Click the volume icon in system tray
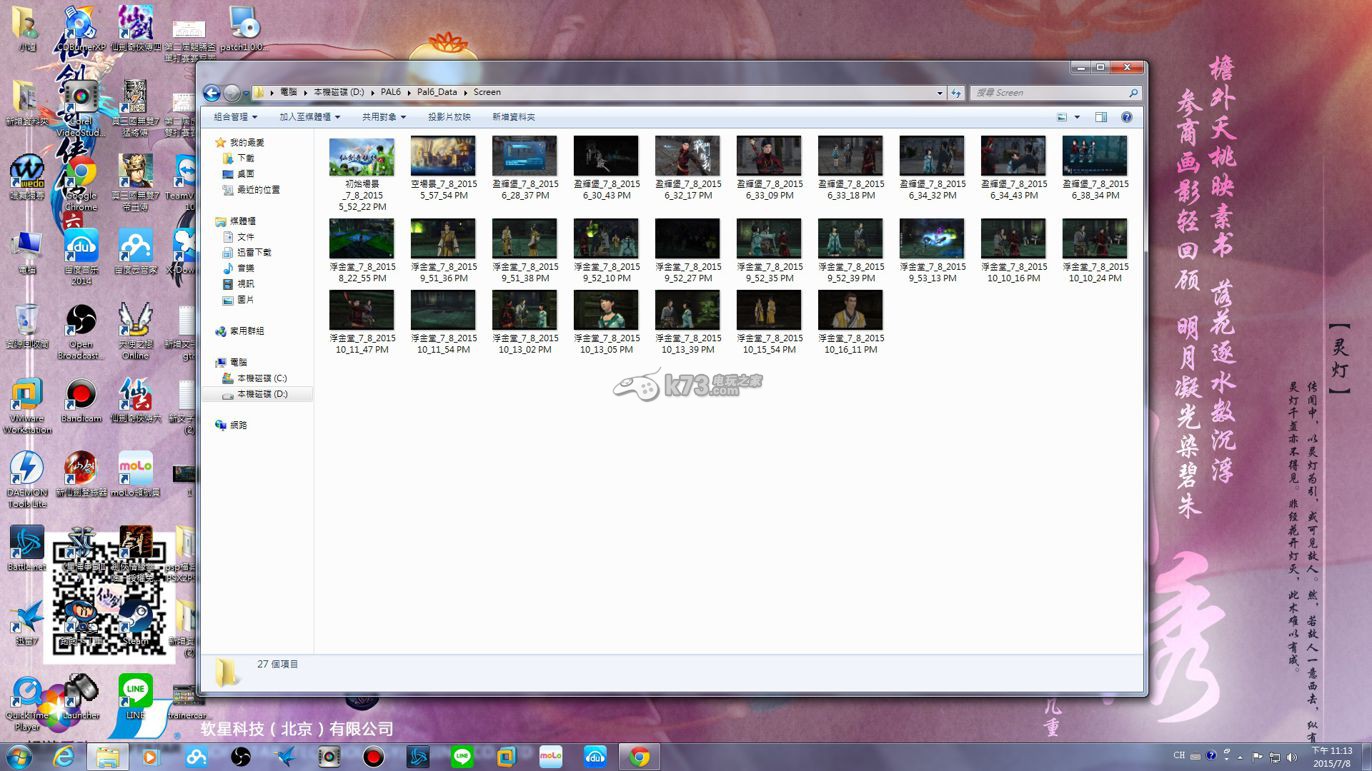The width and height of the screenshot is (1372, 771). tap(1291, 757)
